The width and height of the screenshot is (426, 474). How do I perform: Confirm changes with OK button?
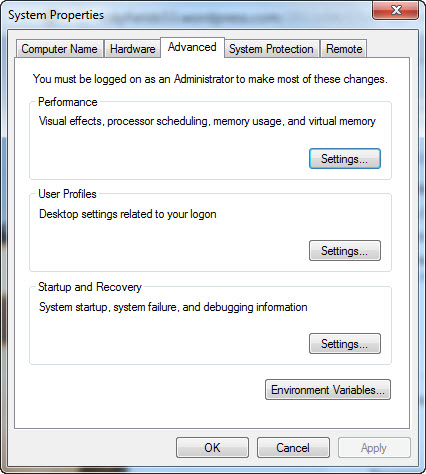tap(212, 448)
